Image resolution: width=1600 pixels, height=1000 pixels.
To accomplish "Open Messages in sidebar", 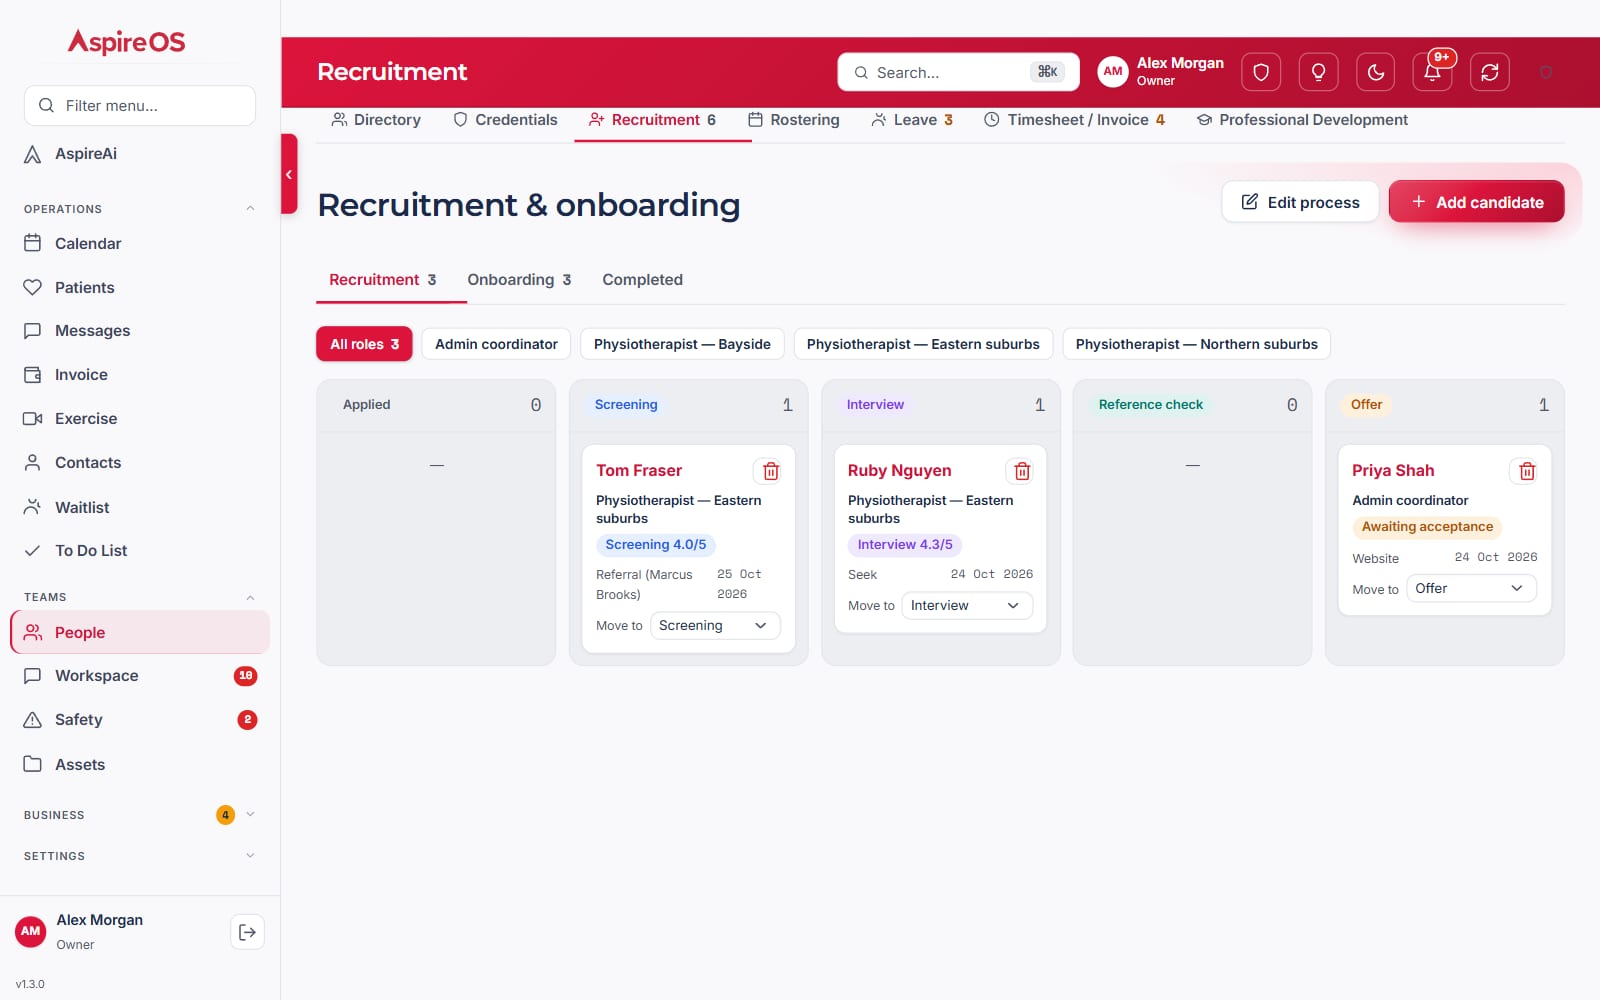I will tap(140, 331).
